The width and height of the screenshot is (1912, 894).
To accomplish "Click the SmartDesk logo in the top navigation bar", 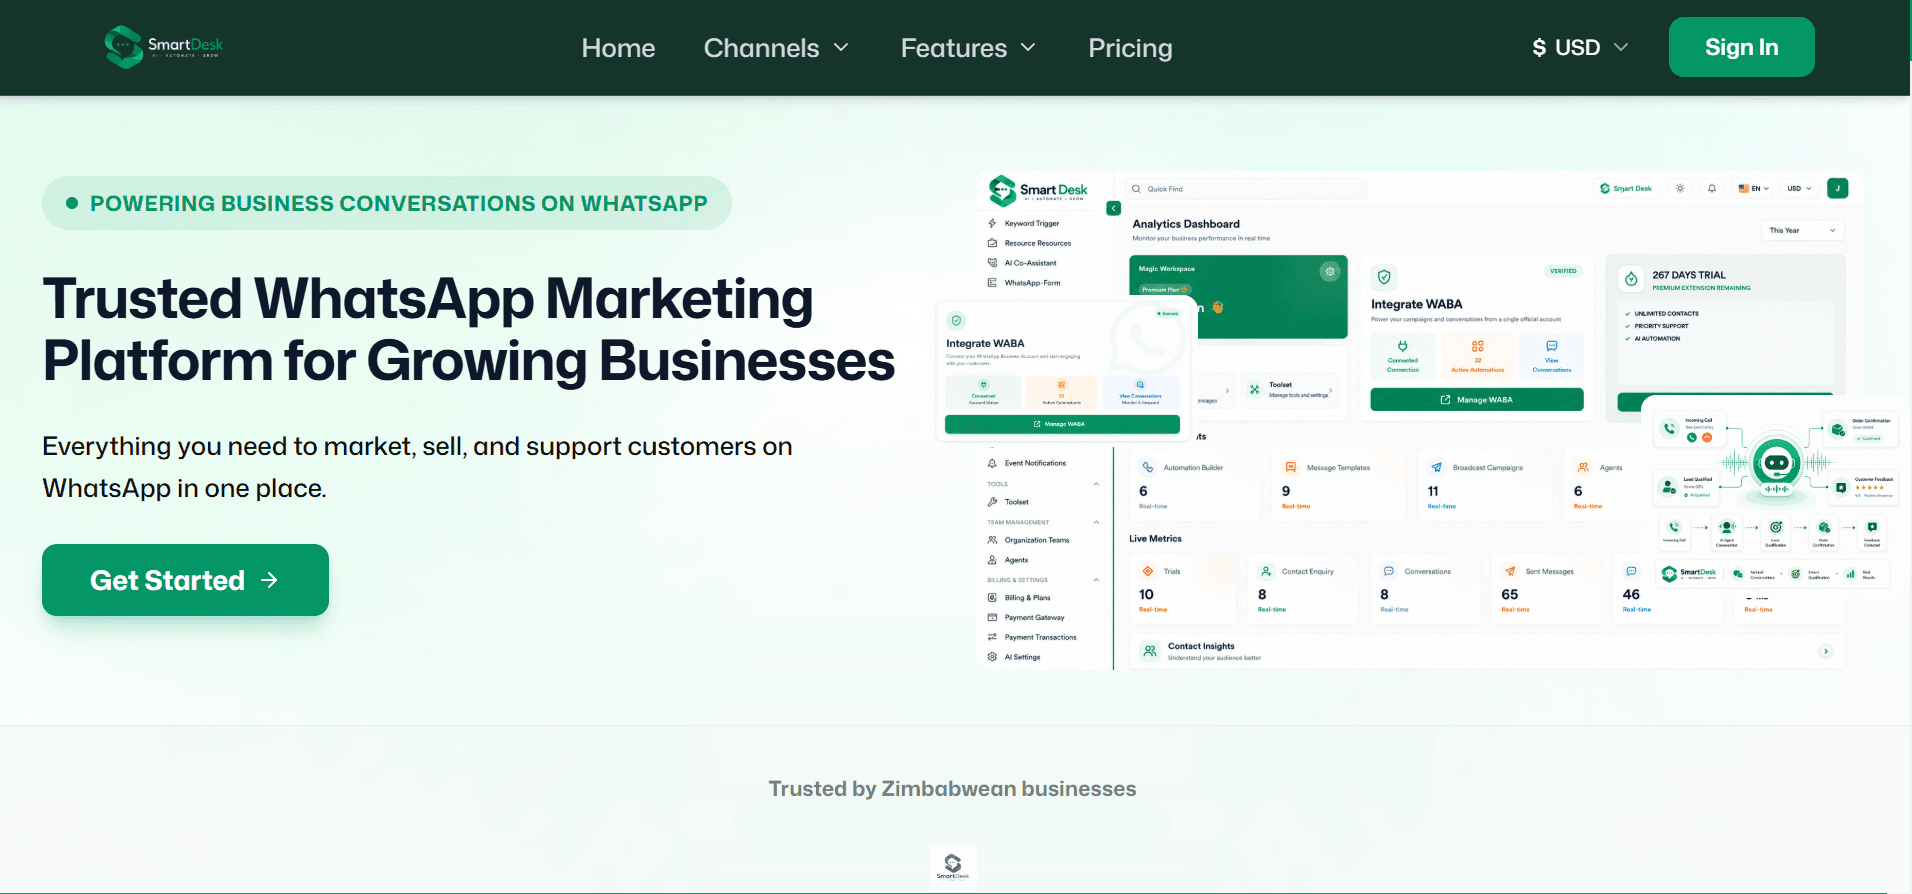I will tap(164, 47).
